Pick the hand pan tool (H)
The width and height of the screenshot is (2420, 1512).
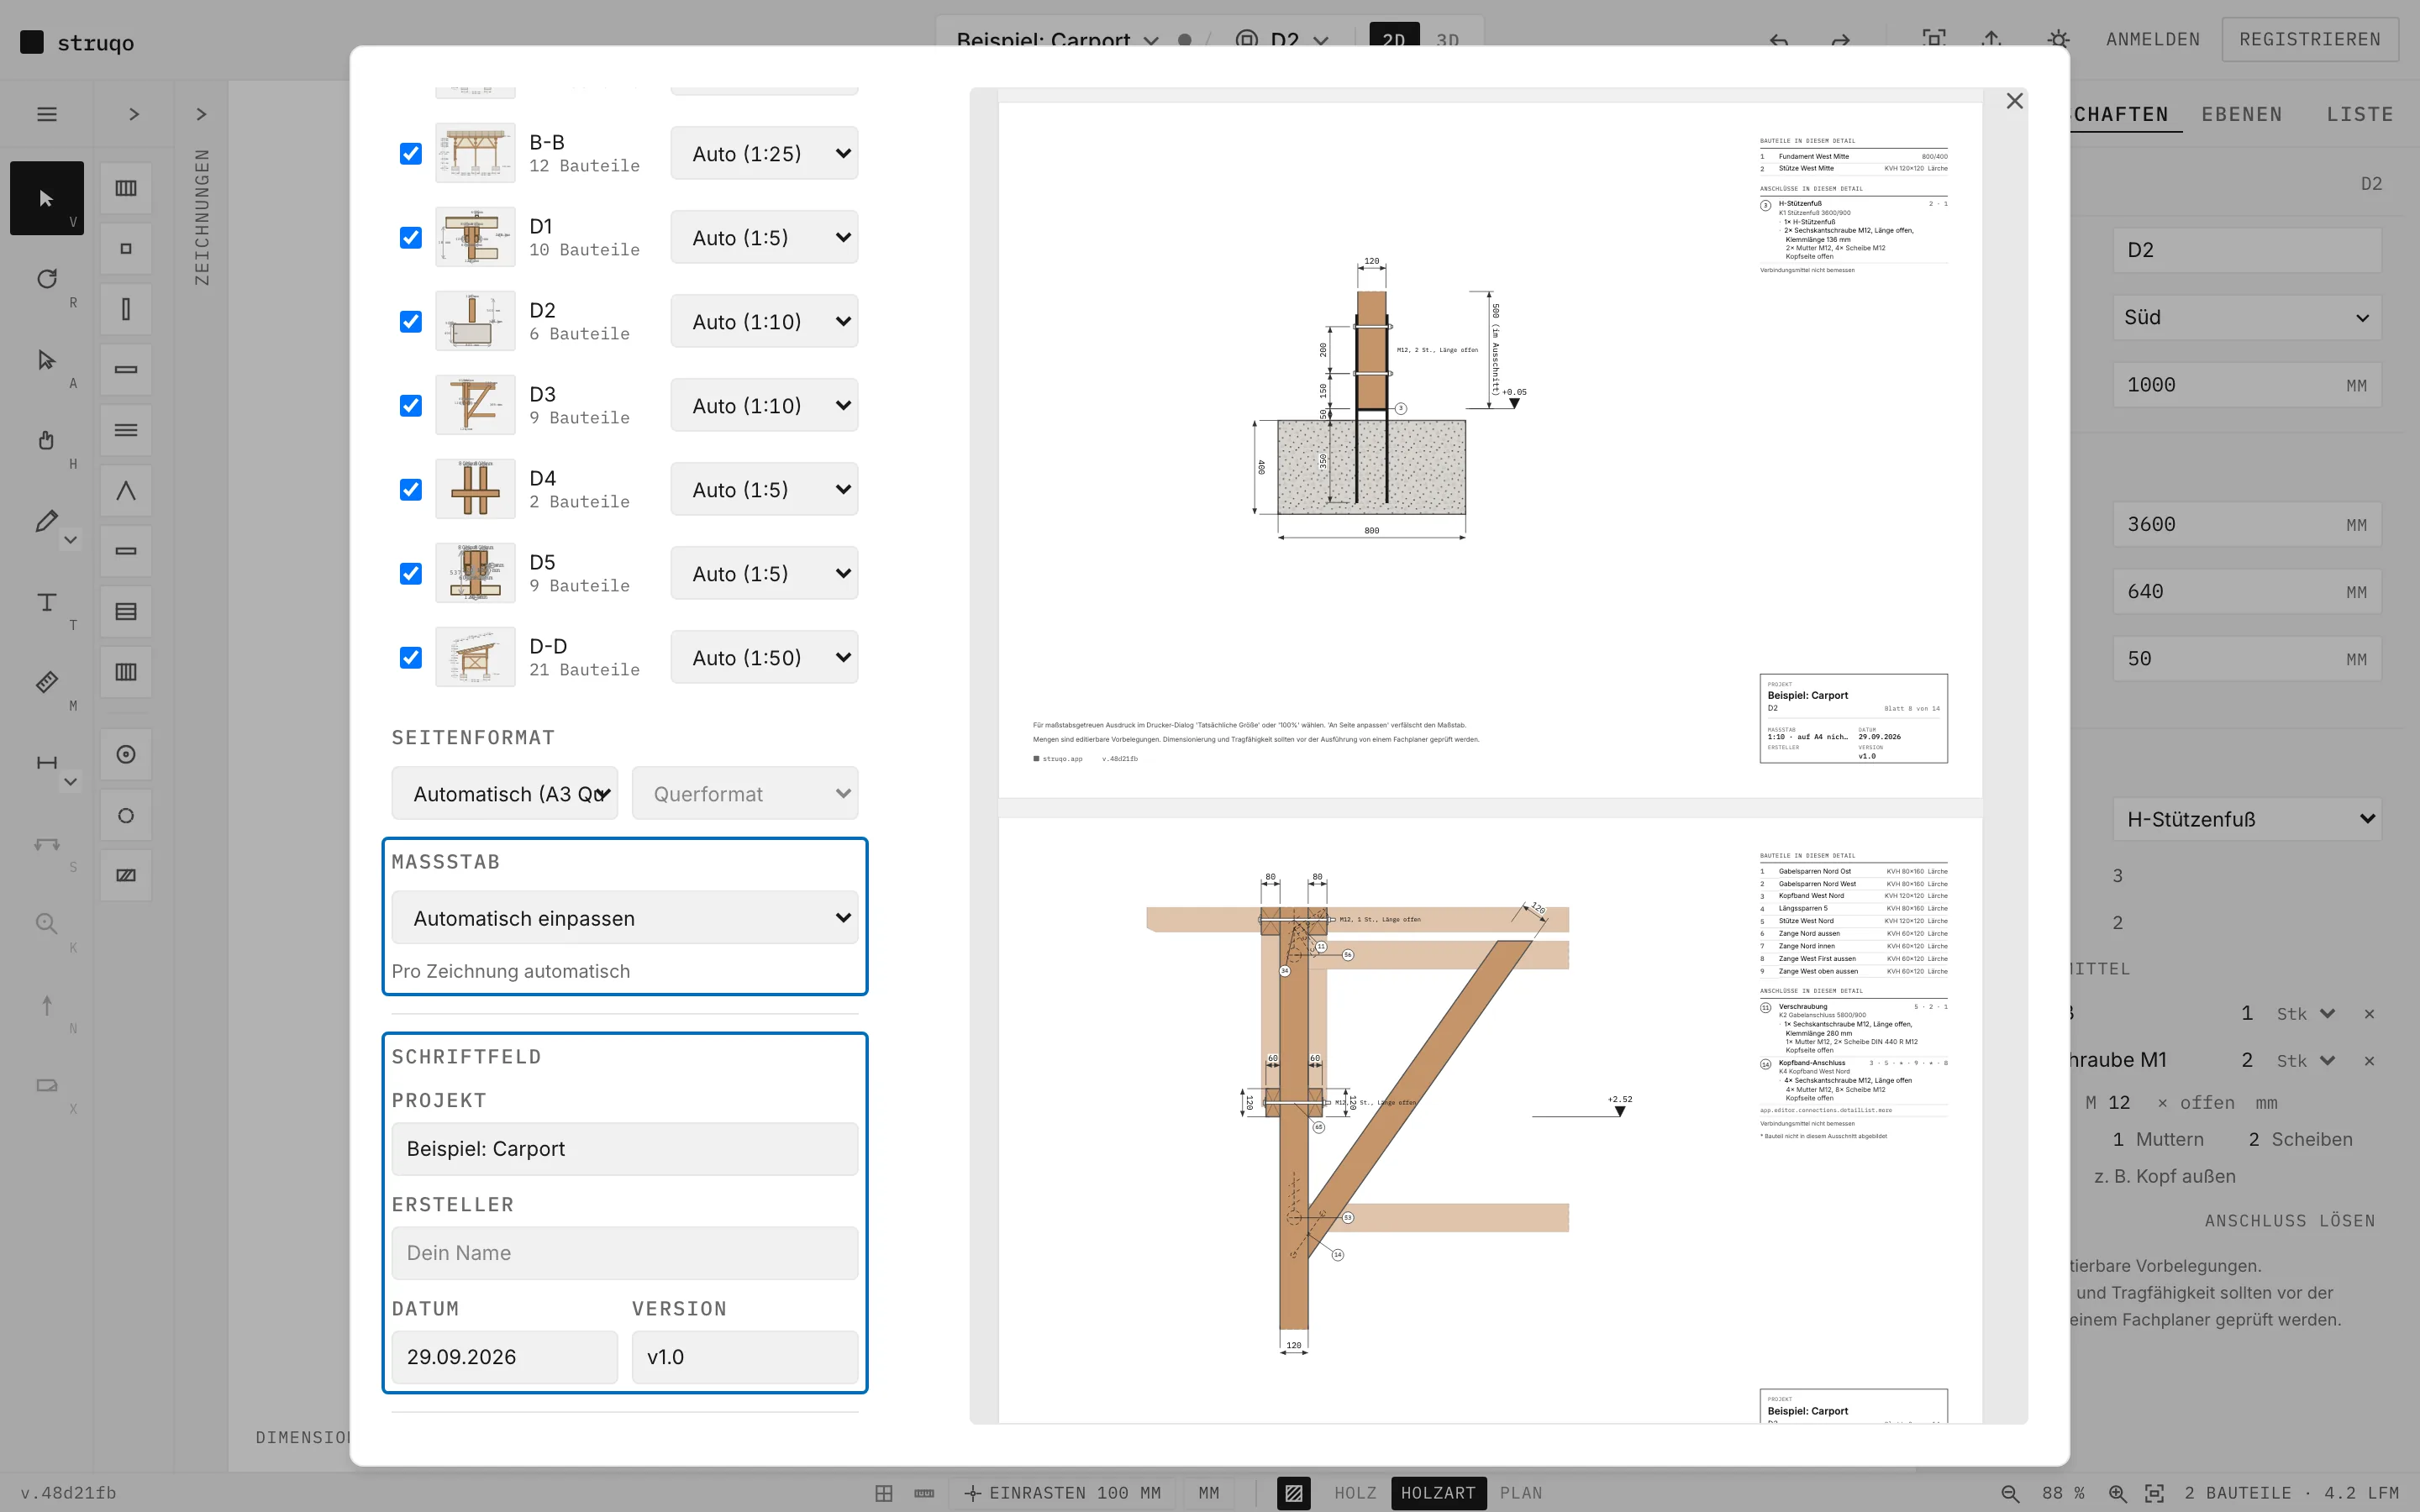[47, 440]
